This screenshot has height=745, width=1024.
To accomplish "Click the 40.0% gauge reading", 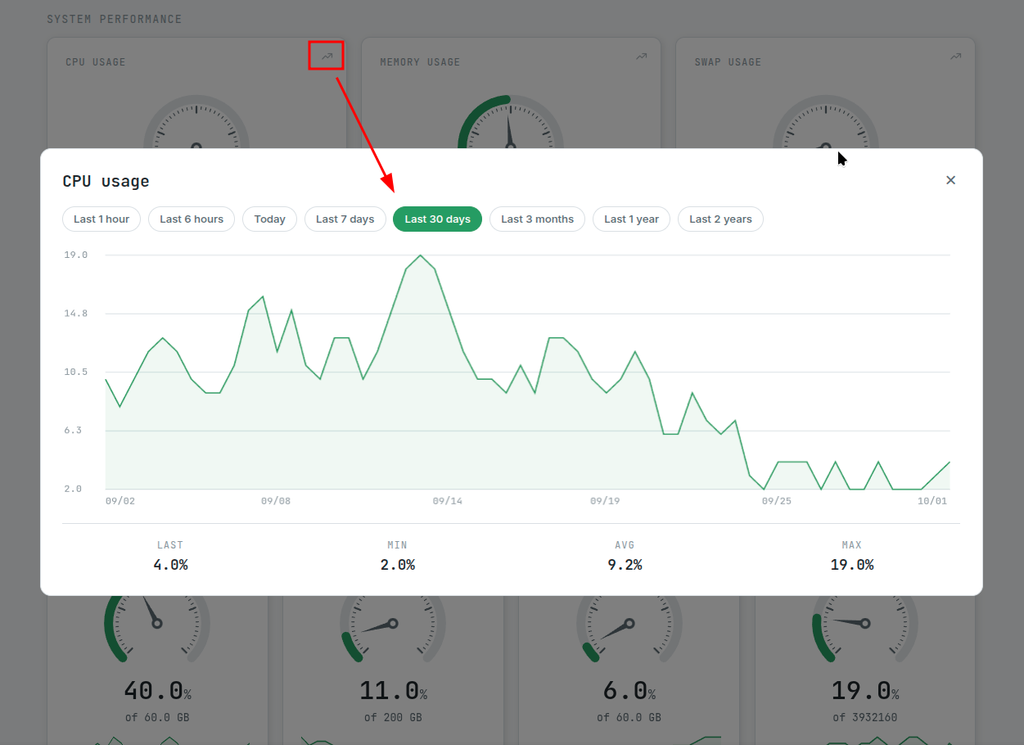I will (x=157, y=691).
